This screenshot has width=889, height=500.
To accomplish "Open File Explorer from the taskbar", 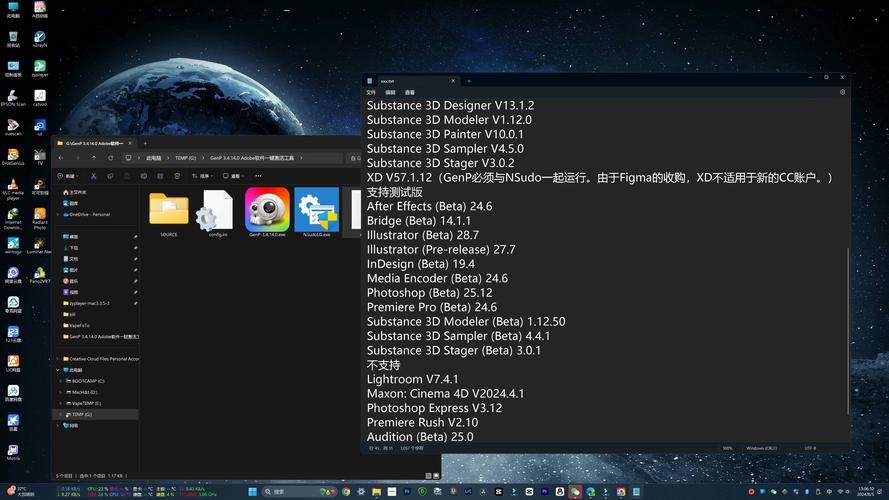I will [x=376, y=491].
